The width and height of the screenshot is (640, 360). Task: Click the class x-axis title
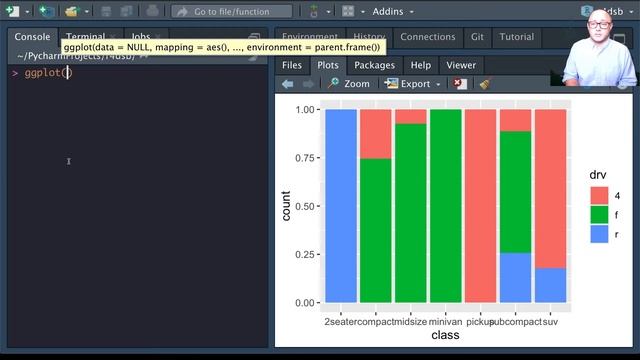[x=445, y=335]
